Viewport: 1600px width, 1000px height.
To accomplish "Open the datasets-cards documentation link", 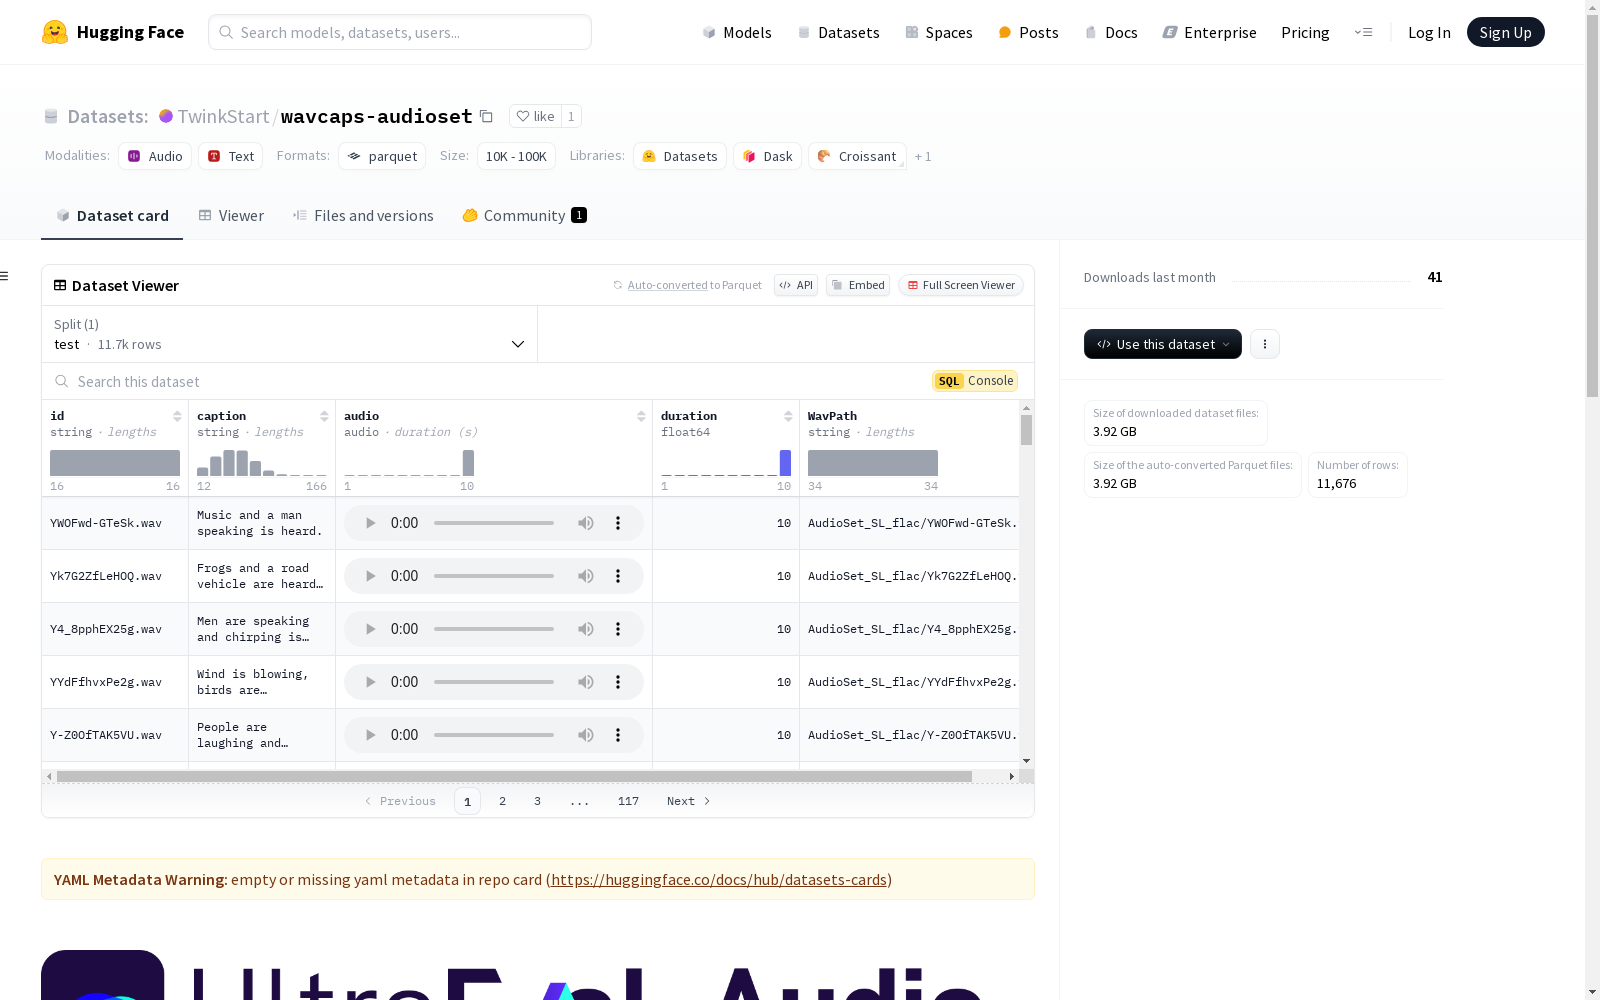I will pyautogui.click(x=719, y=880).
